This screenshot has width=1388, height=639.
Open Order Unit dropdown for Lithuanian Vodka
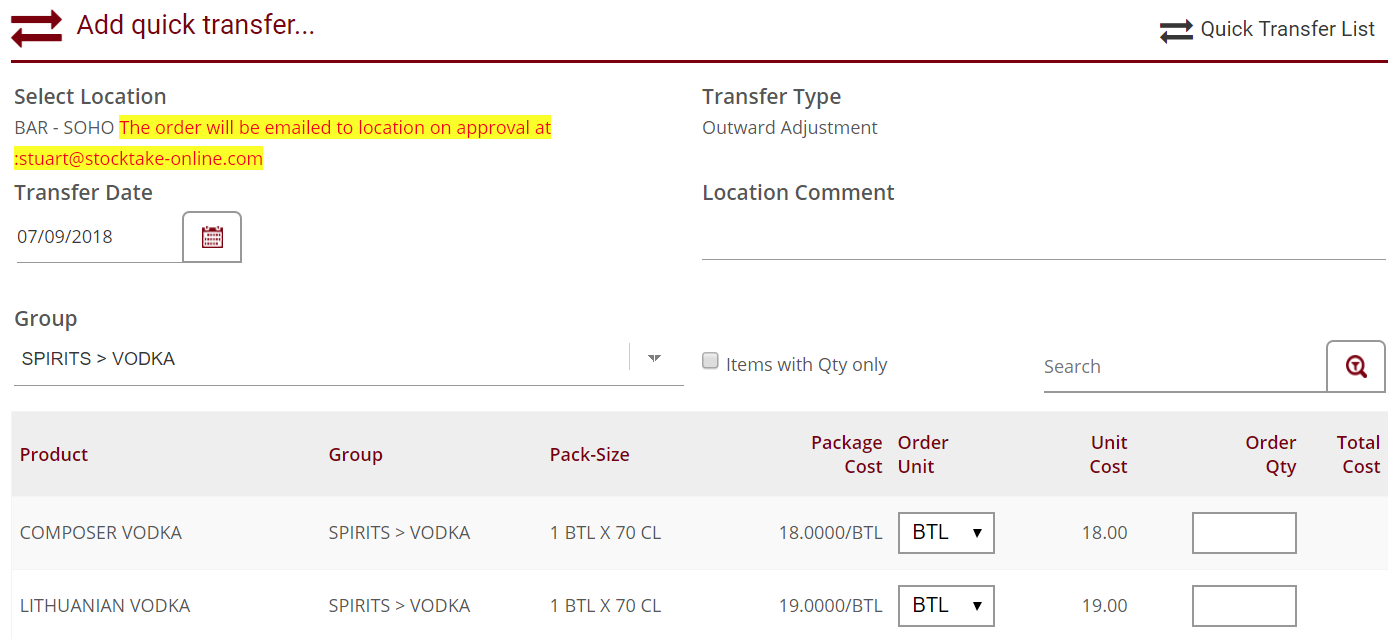946,606
